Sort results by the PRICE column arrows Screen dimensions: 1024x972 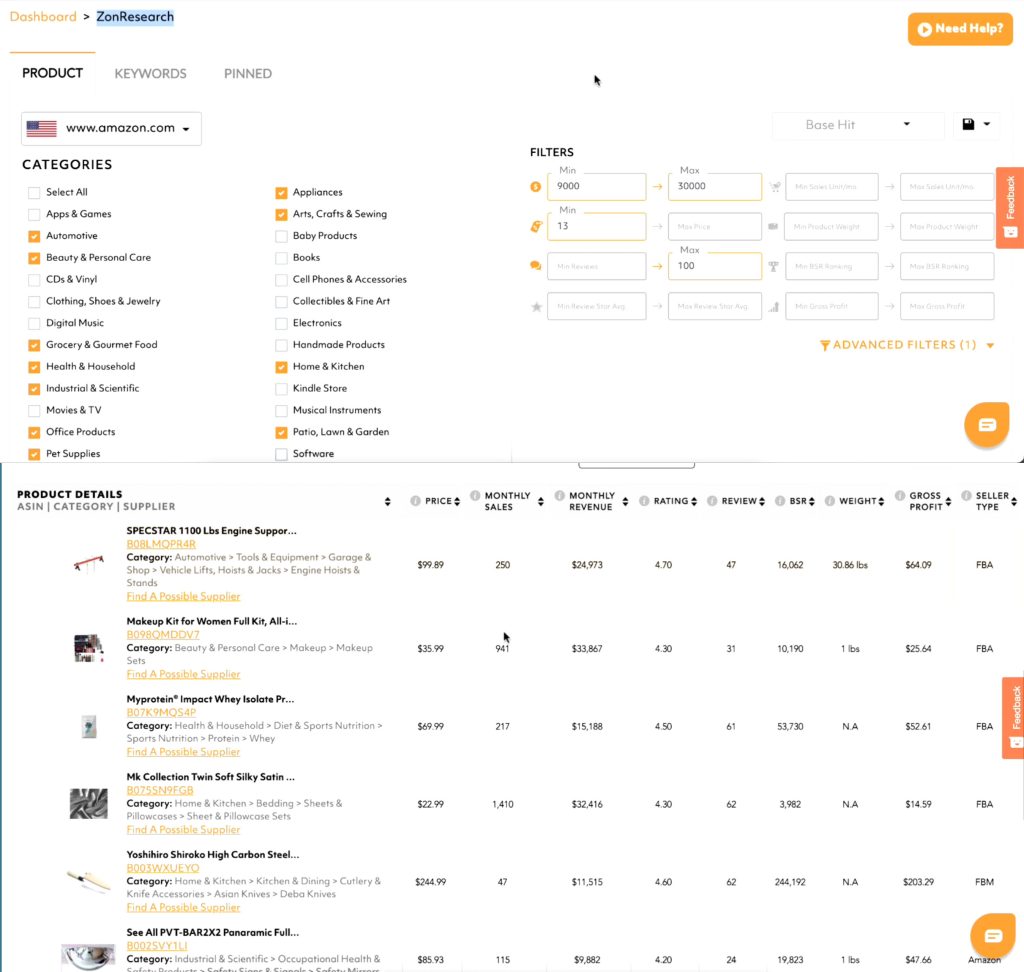pos(457,502)
